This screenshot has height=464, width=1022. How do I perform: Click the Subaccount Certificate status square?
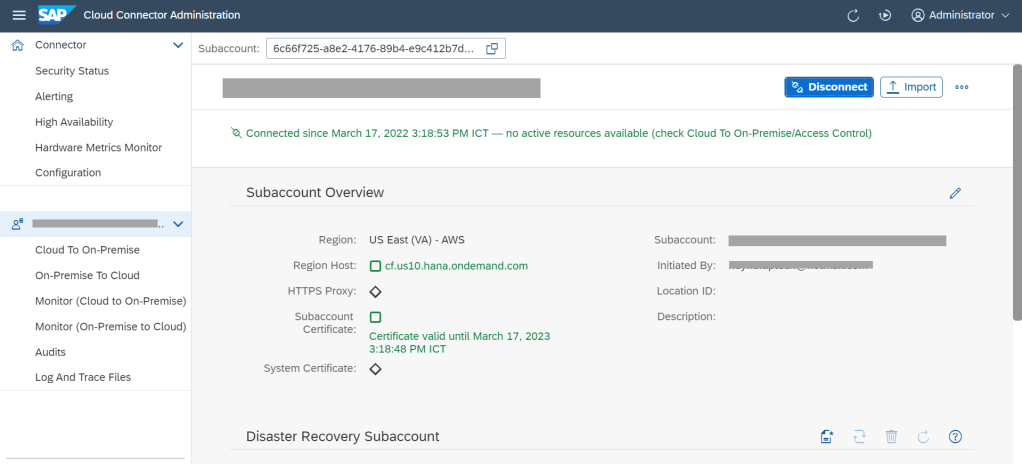375,317
